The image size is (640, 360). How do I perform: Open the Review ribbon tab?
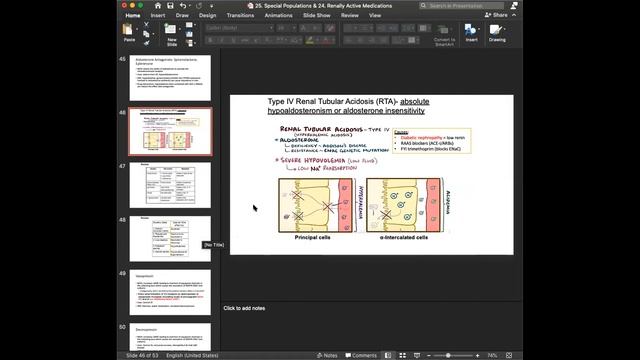350,16
